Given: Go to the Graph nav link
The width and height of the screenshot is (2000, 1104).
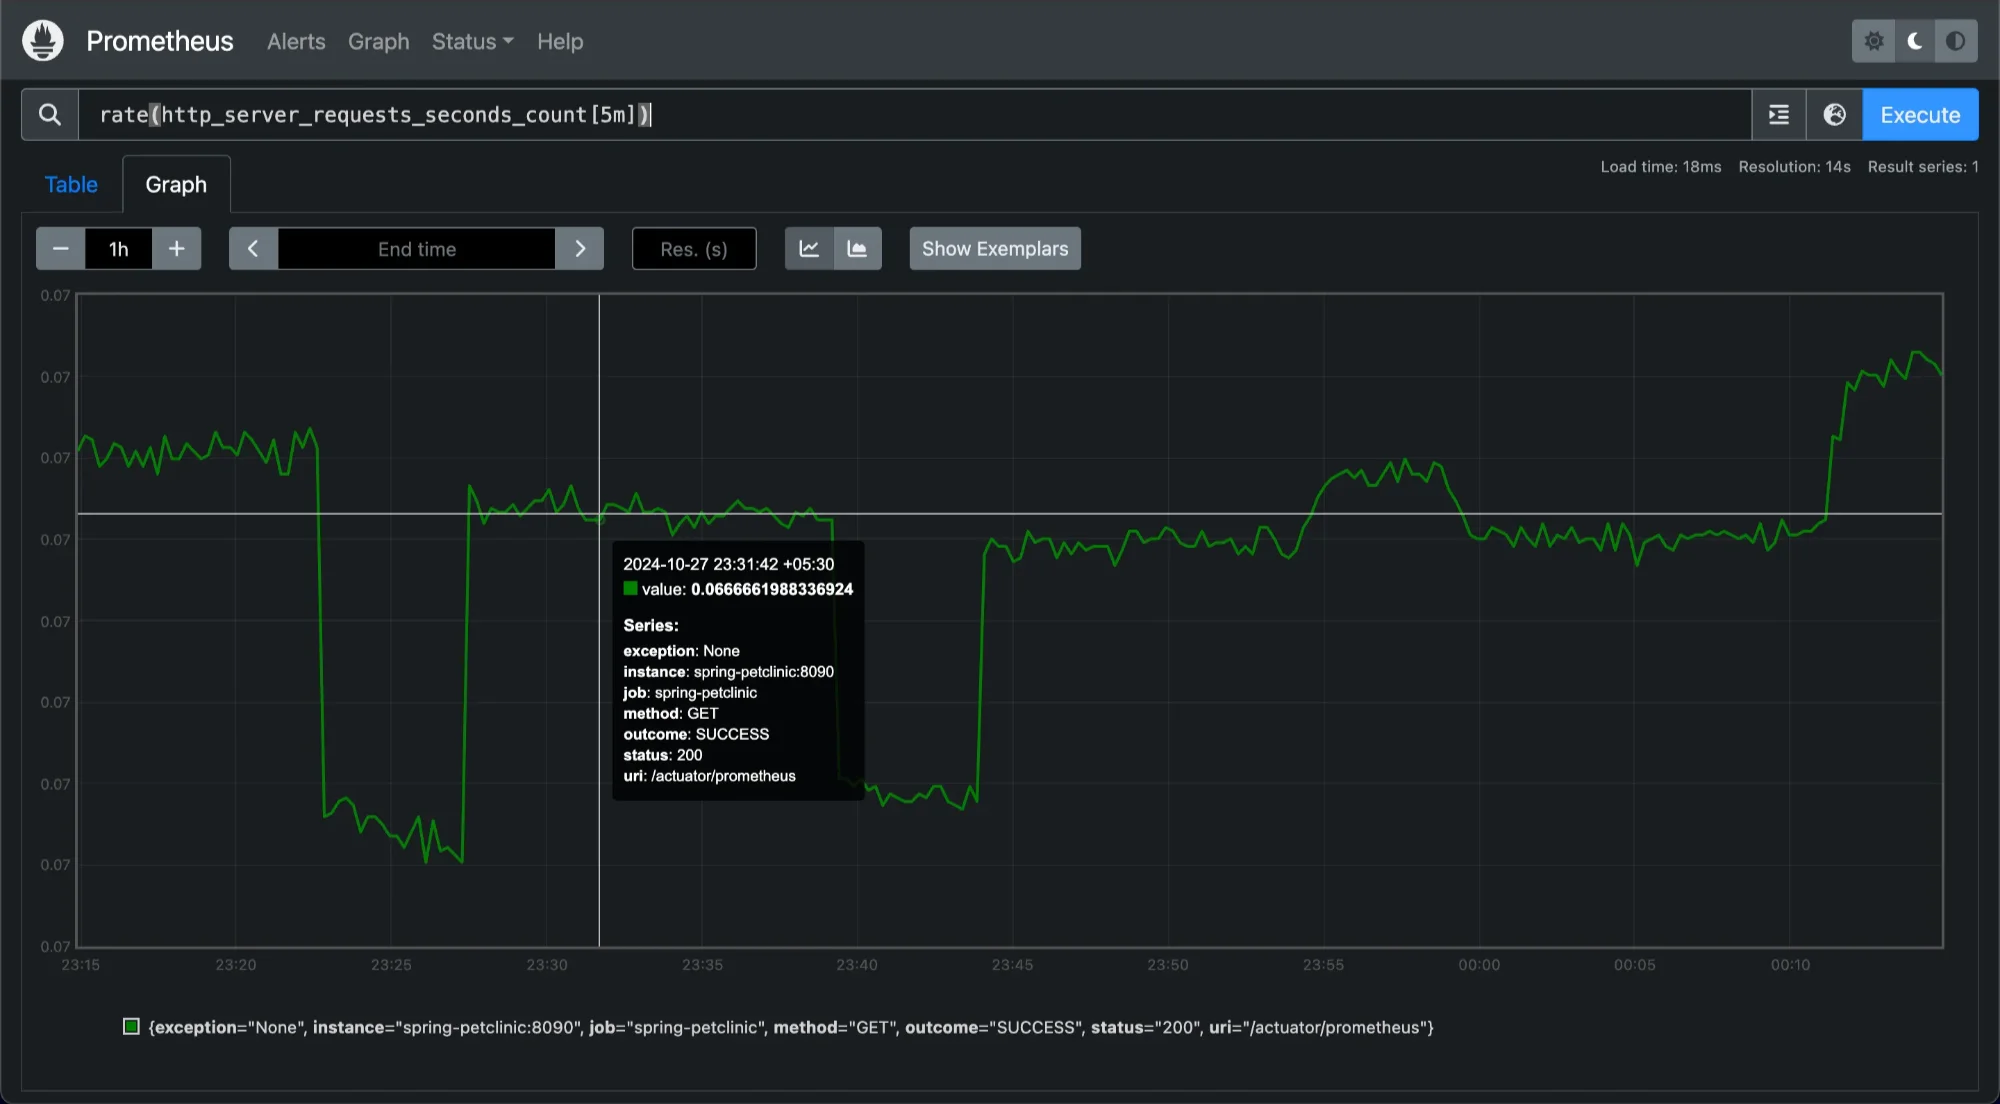Looking at the screenshot, I should pyautogui.click(x=378, y=42).
